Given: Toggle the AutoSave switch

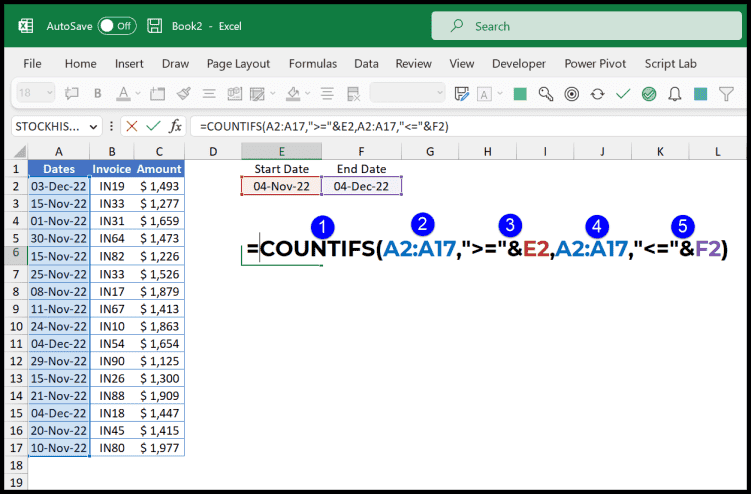Looking at the screenshot, I should (117, 26).
